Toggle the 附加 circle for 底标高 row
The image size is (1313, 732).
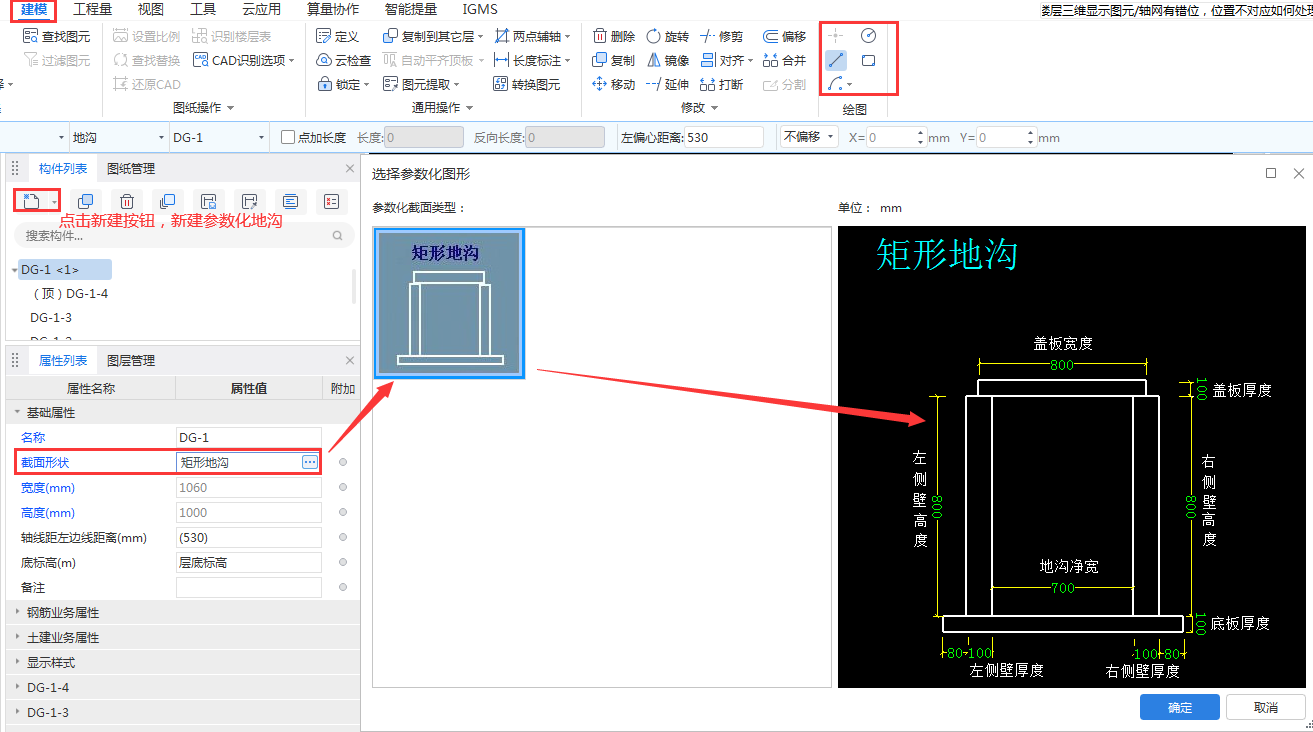coord(343,562)
